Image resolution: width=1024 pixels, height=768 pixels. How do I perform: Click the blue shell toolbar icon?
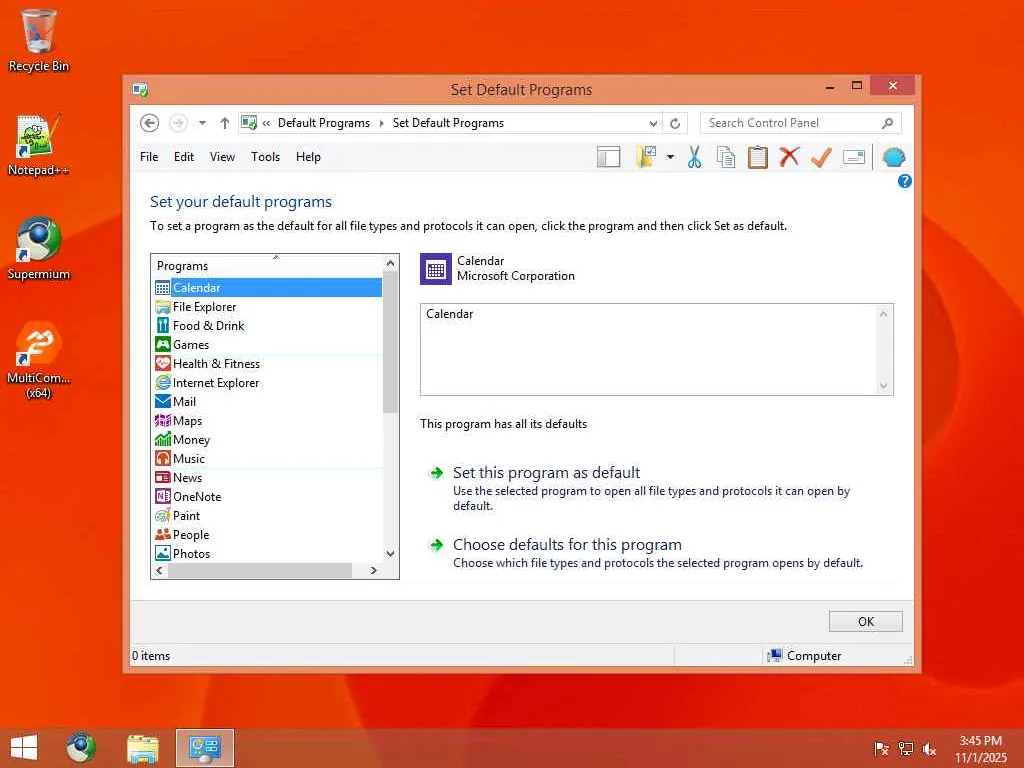pos(893,157)
